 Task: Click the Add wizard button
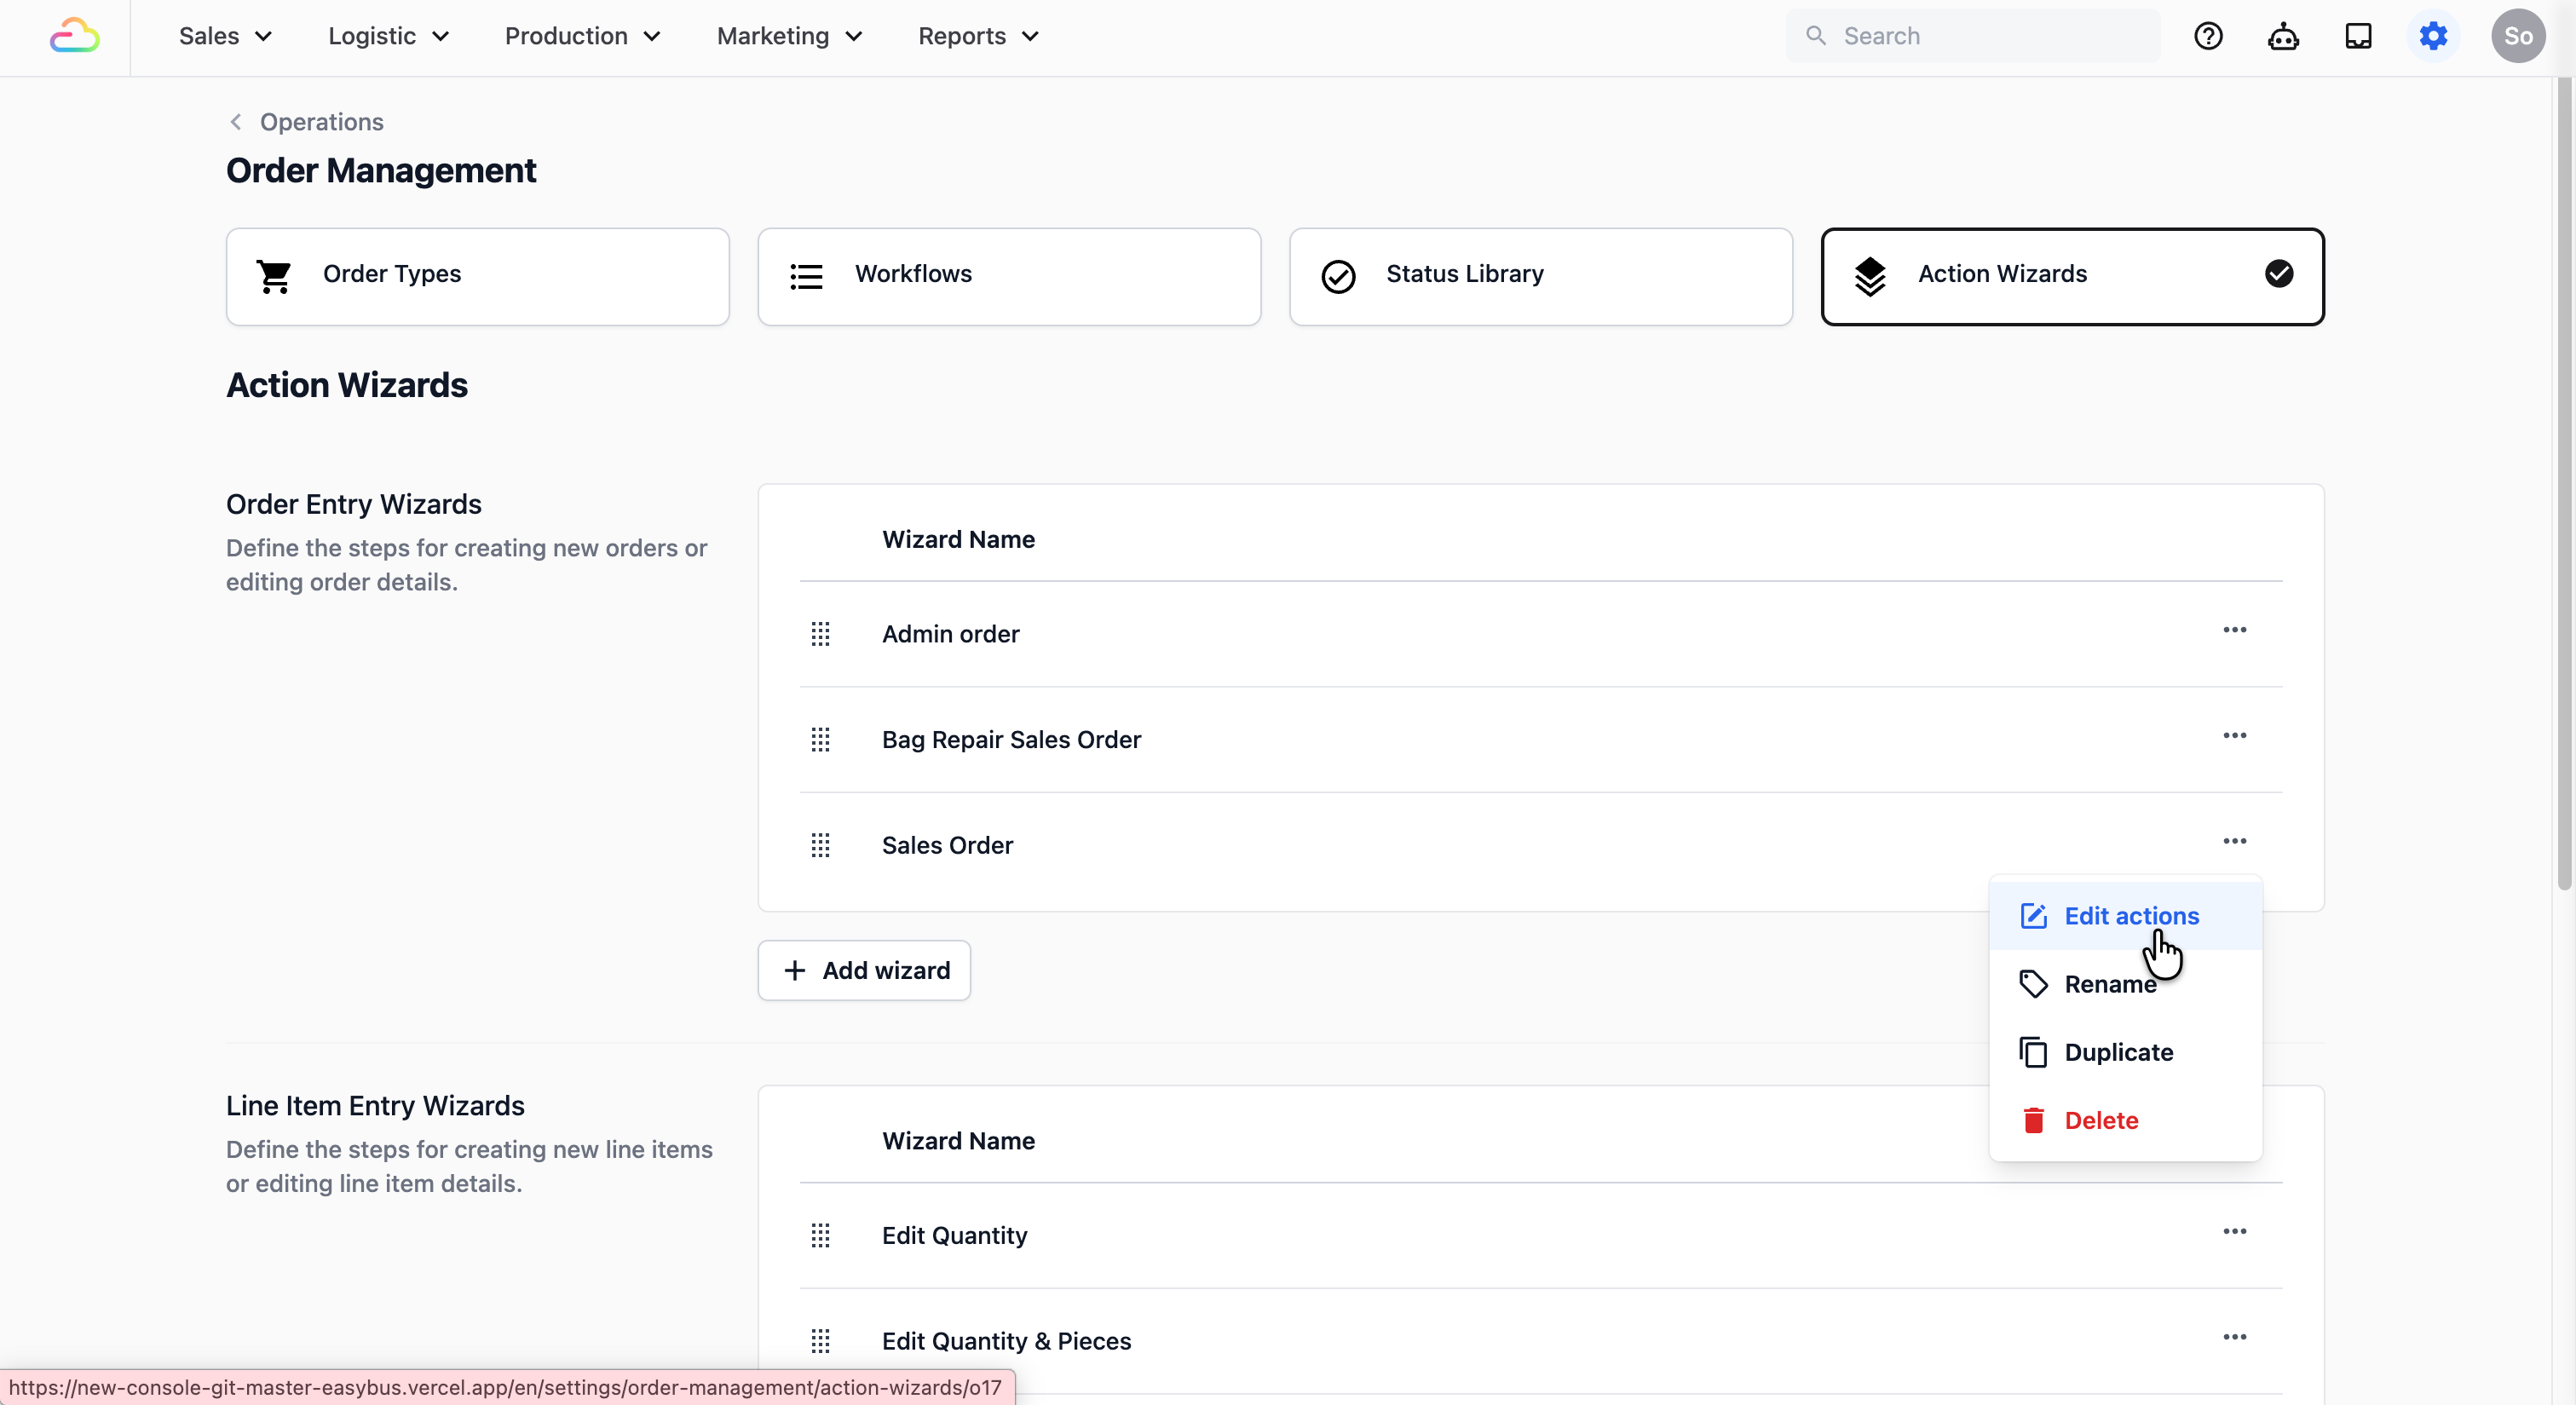pyautogui.click(x=864, y=970)
